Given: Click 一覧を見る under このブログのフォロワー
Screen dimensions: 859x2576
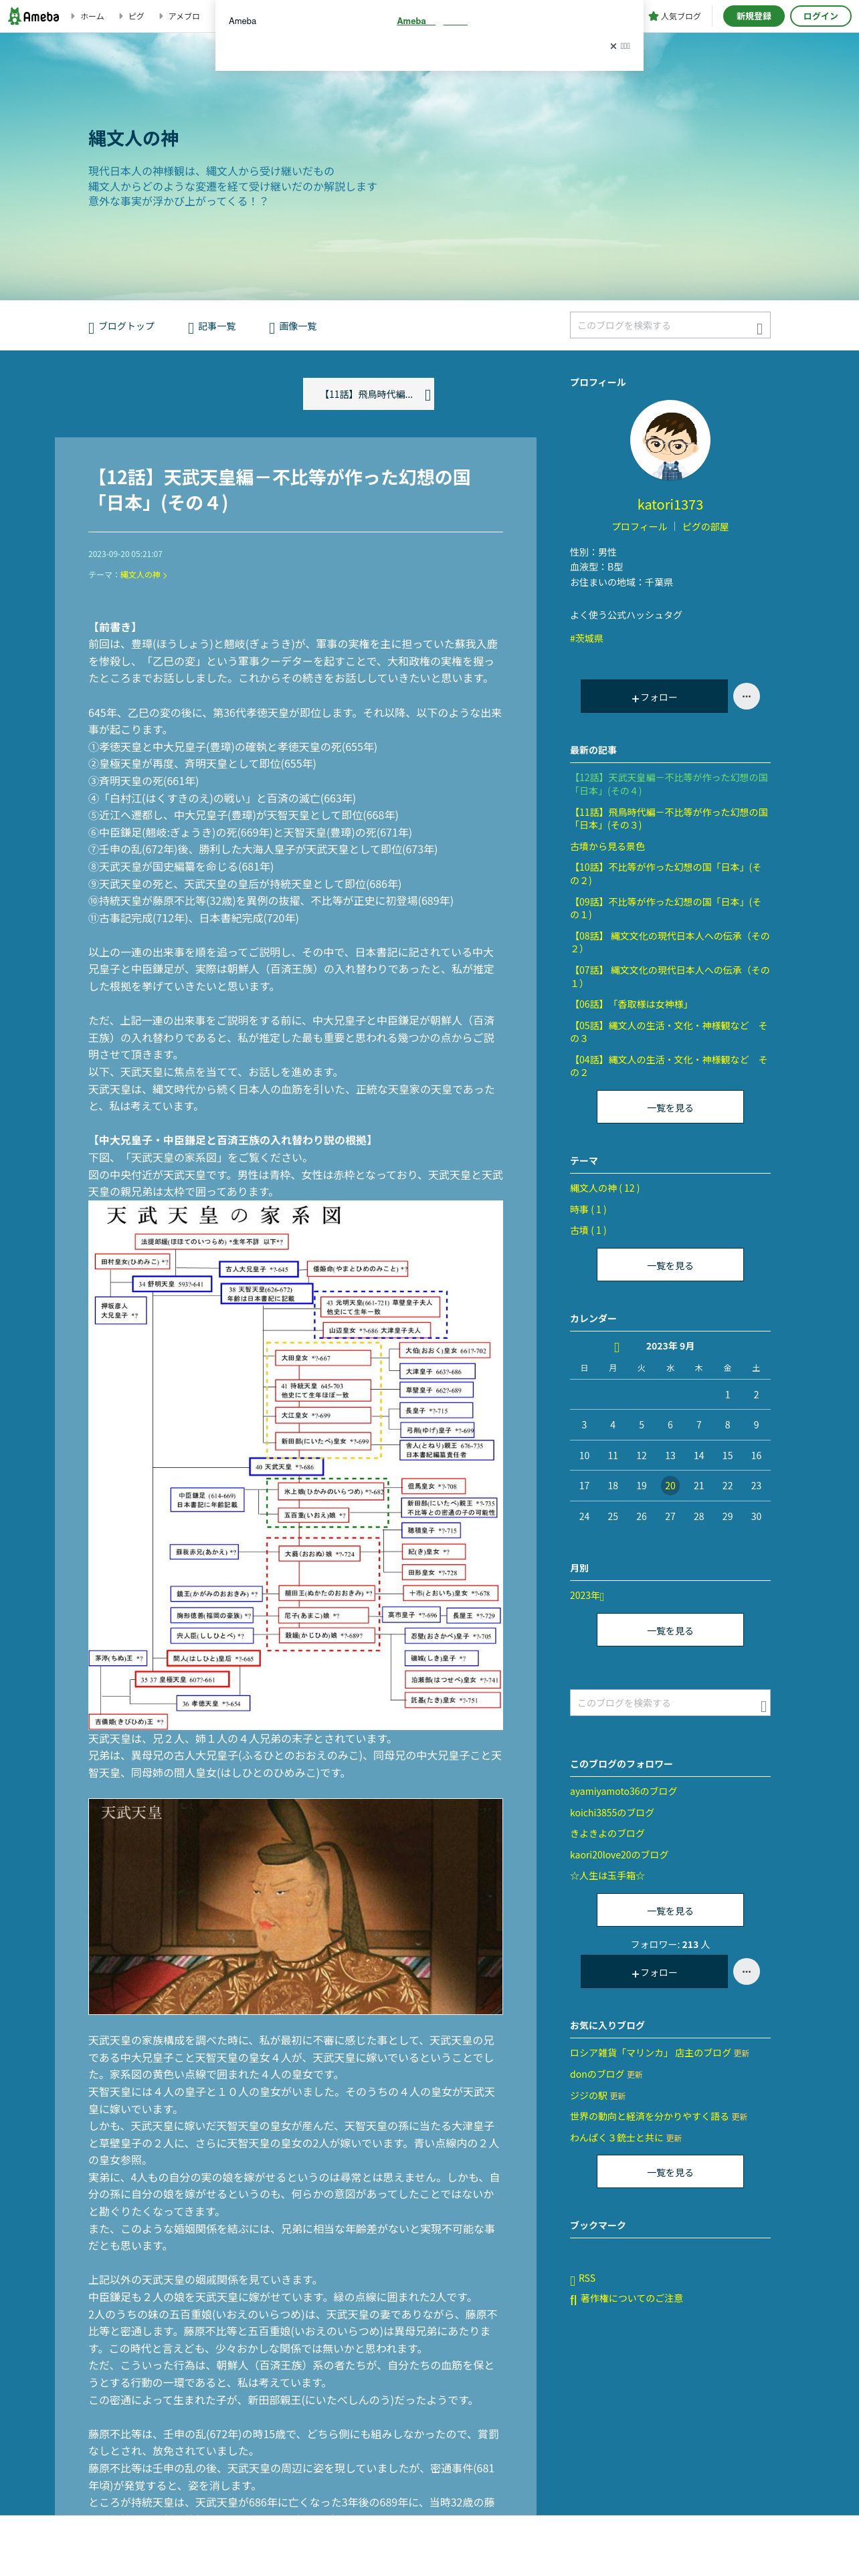Looking at the screenshot, I should point(670,1910).
